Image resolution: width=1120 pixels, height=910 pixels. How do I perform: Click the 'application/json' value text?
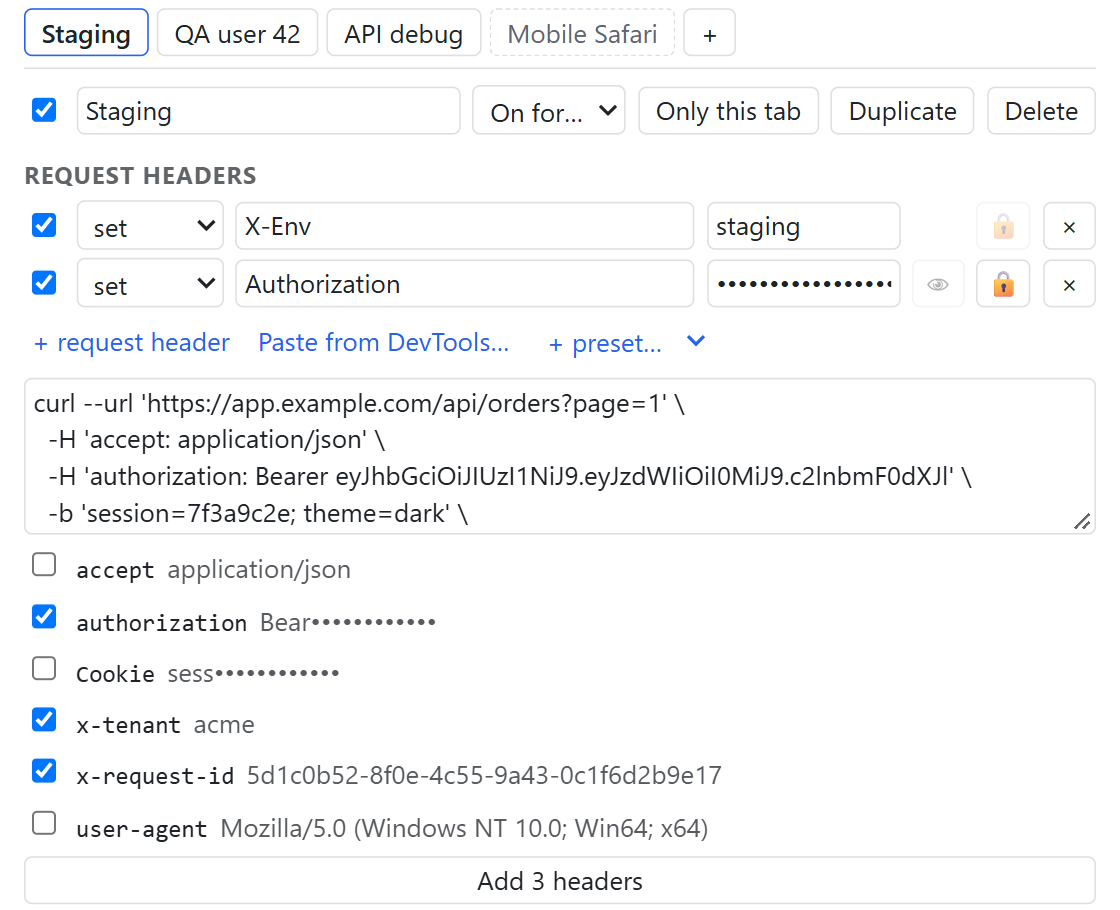(x=259, y=570)
